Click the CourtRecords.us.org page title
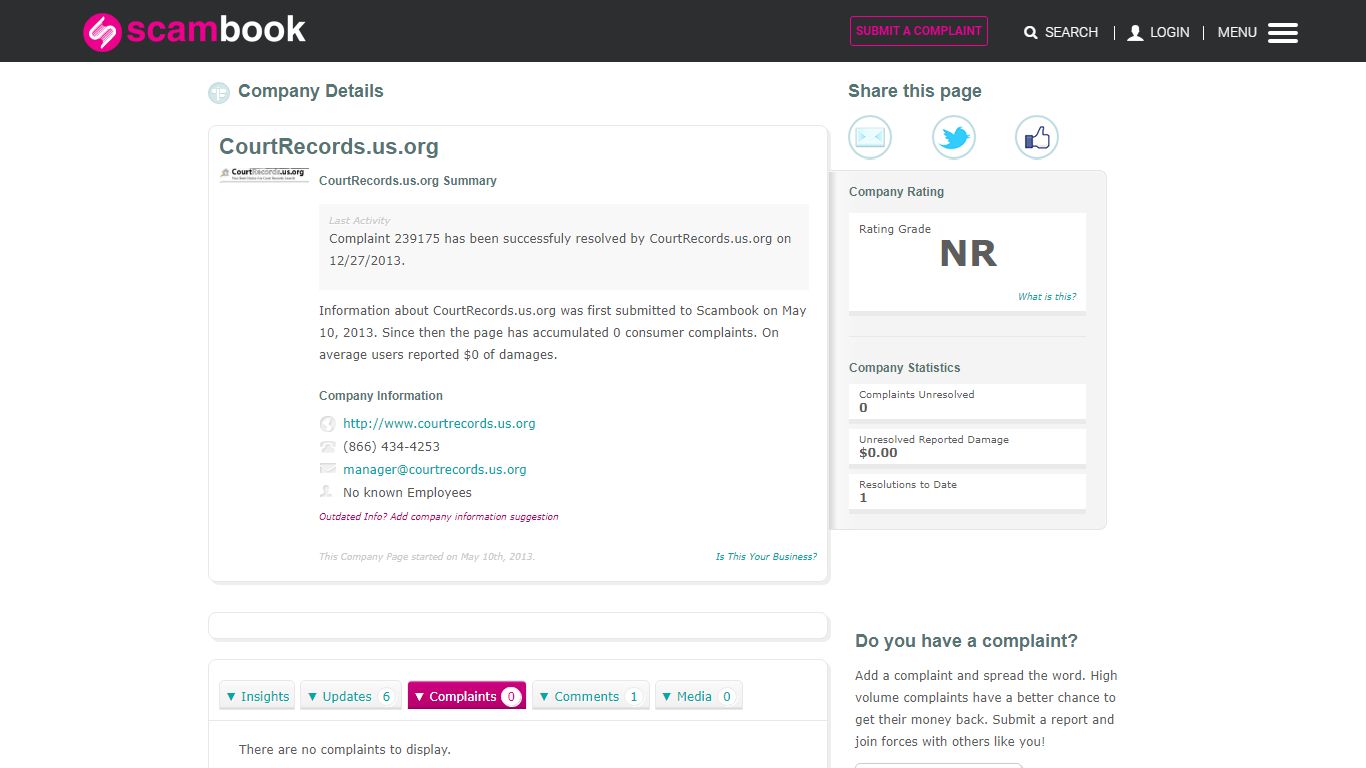The image size is (1366, 768). [329, 147]
